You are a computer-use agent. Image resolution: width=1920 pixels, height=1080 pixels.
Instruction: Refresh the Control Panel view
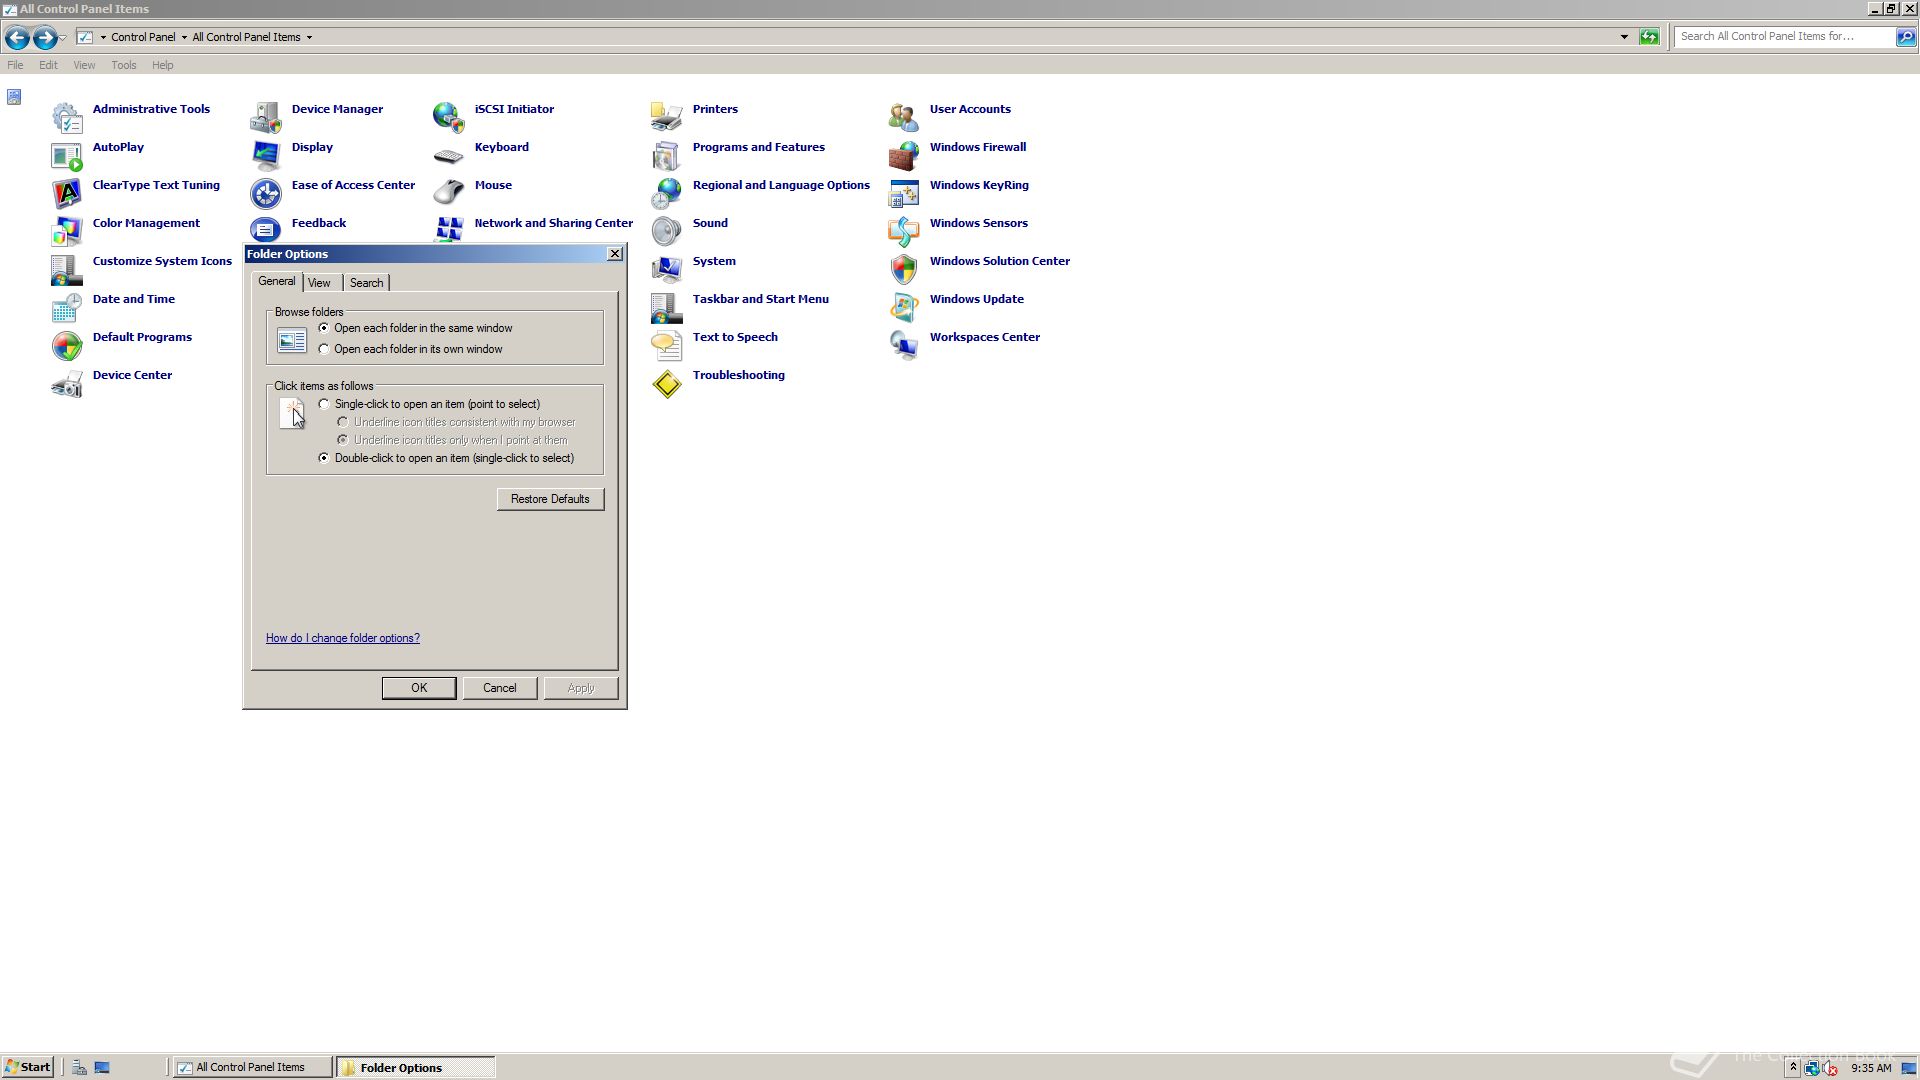1649,37
